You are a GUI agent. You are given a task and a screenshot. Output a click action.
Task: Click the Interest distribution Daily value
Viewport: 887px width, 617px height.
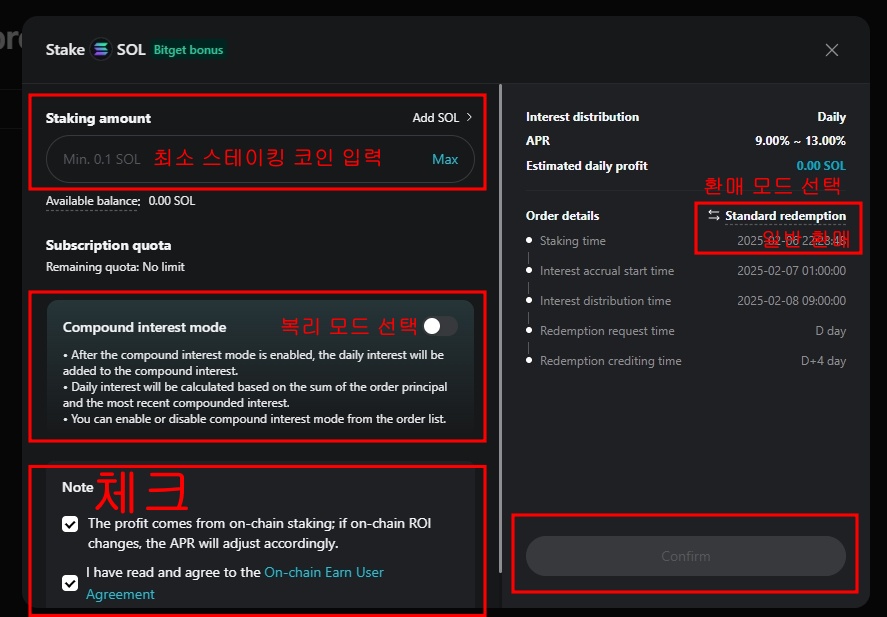point(831,117)
